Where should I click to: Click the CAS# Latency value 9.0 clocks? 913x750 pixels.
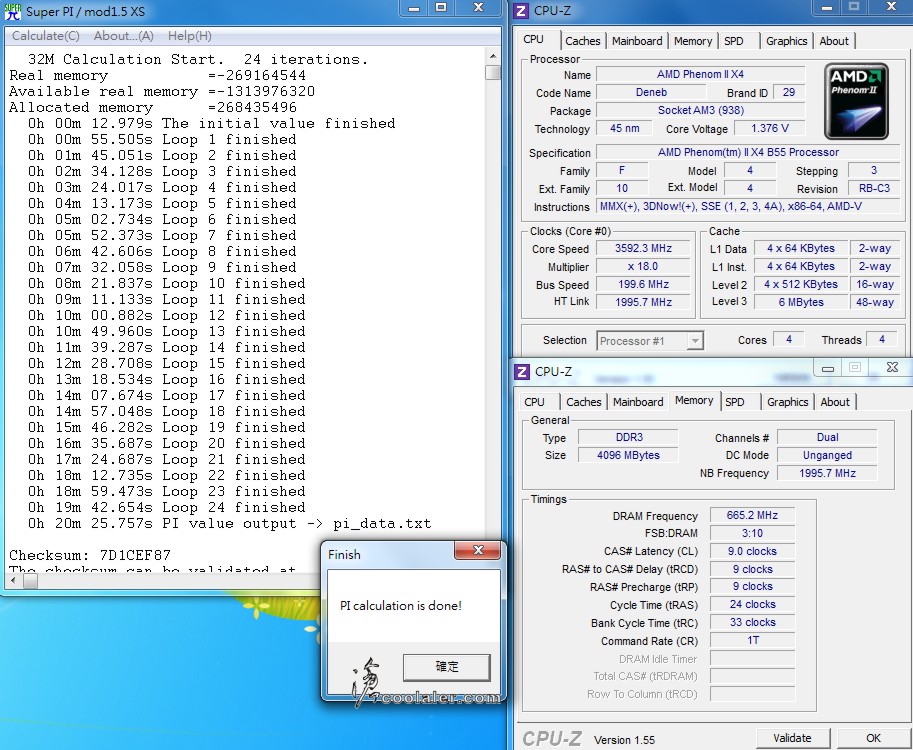pos(752,551)
